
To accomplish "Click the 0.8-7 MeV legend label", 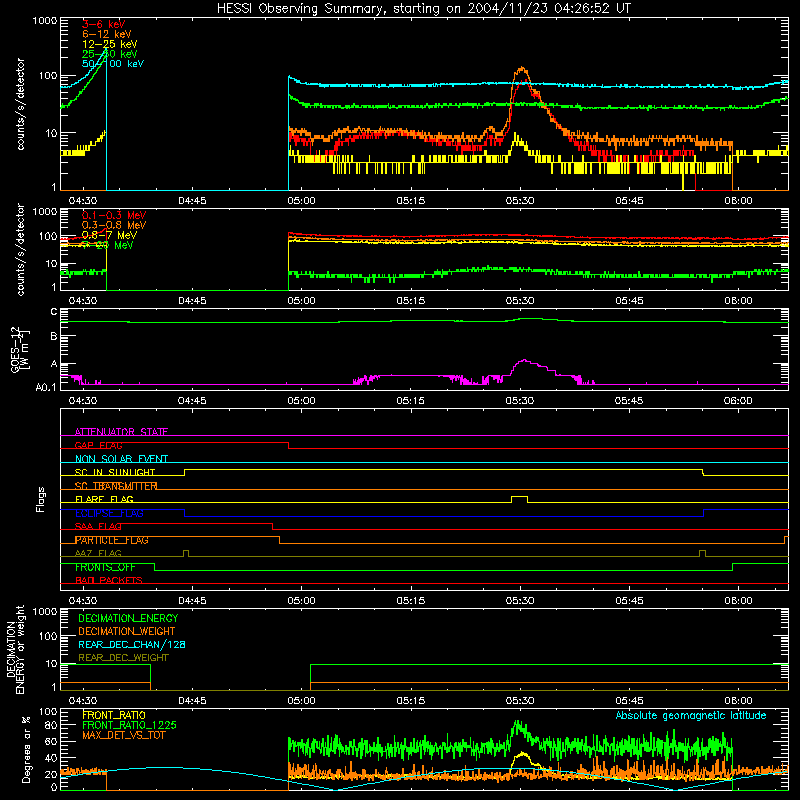I will pos(109,235).
